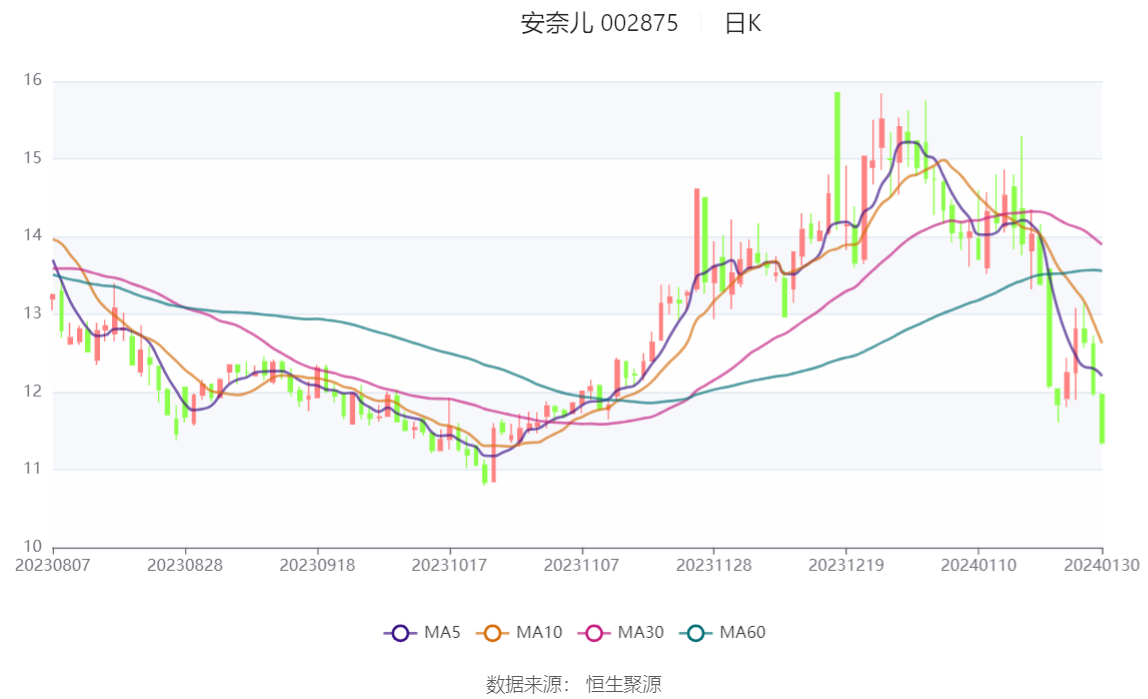Click the last green candlestick at 20240130
Viewport: 1148px width, 699px height.
1102,419
